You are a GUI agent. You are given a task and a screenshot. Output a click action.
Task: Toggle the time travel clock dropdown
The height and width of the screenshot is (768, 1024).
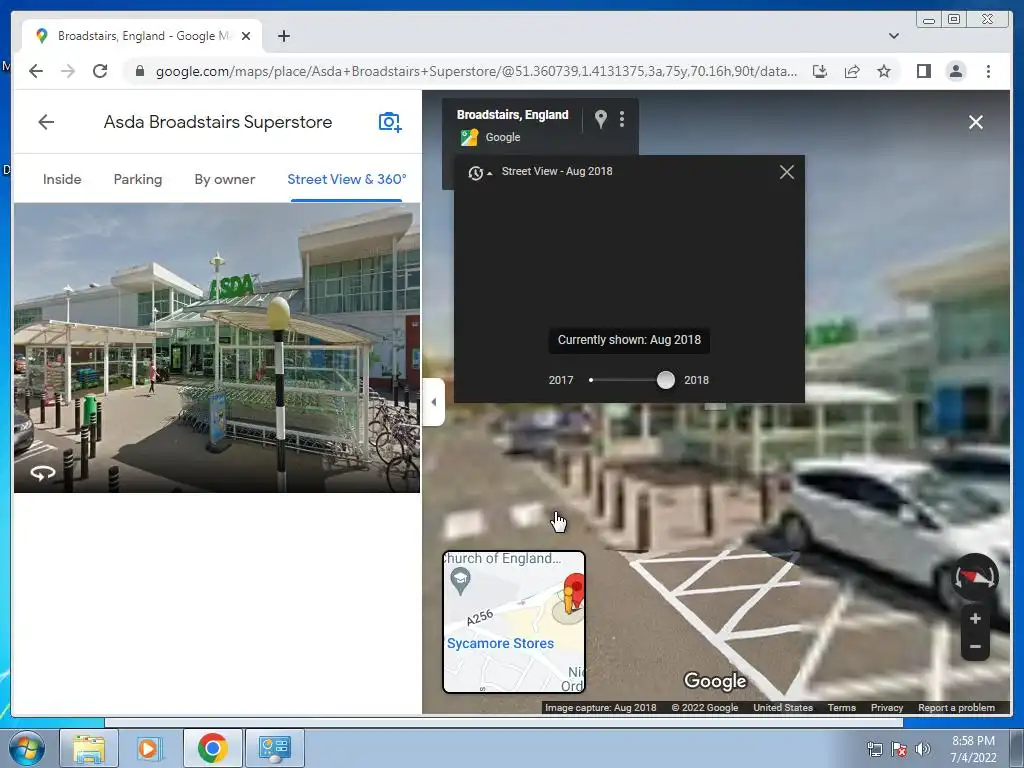pos(479,172)
